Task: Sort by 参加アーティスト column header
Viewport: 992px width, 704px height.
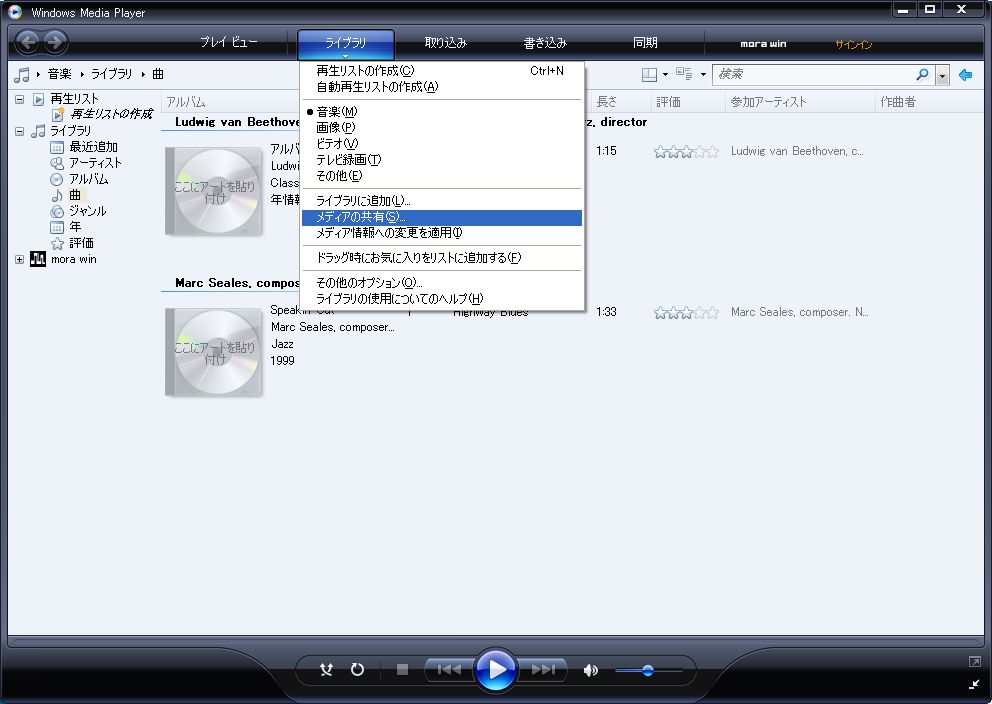Action: tap(800, 102)
